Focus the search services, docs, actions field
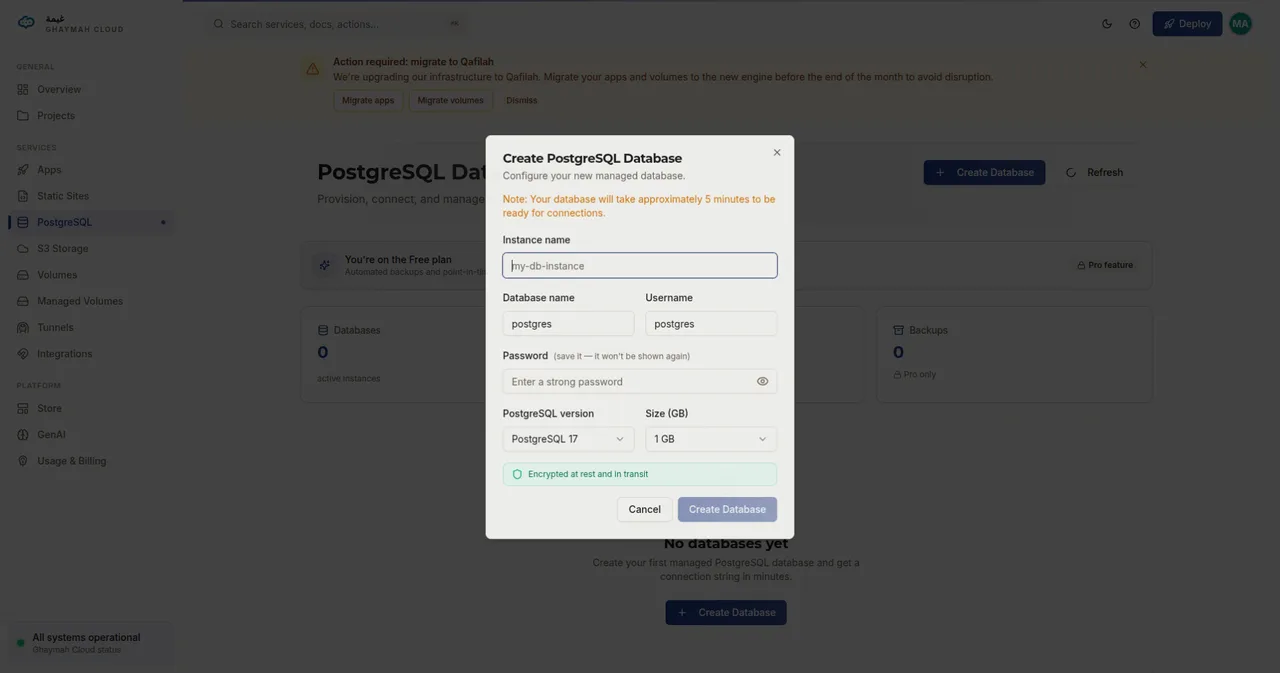The height and width of the screenshot is (673, 1280). click(x=337, y=24)
